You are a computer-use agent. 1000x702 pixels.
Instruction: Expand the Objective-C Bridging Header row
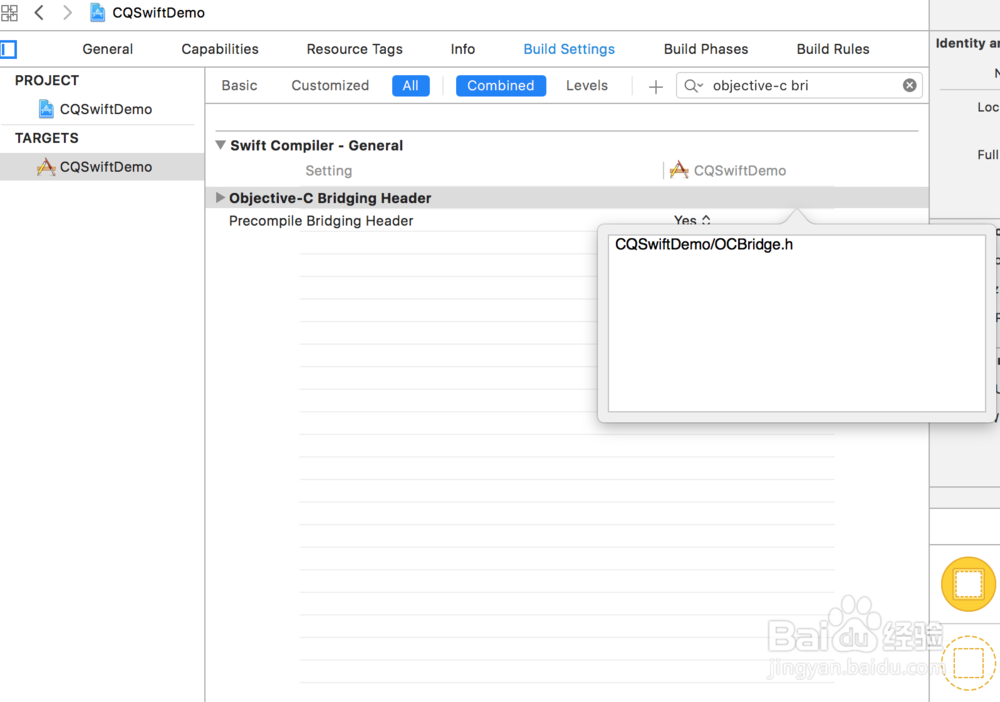pyautogui.click(x=220, y=198)
